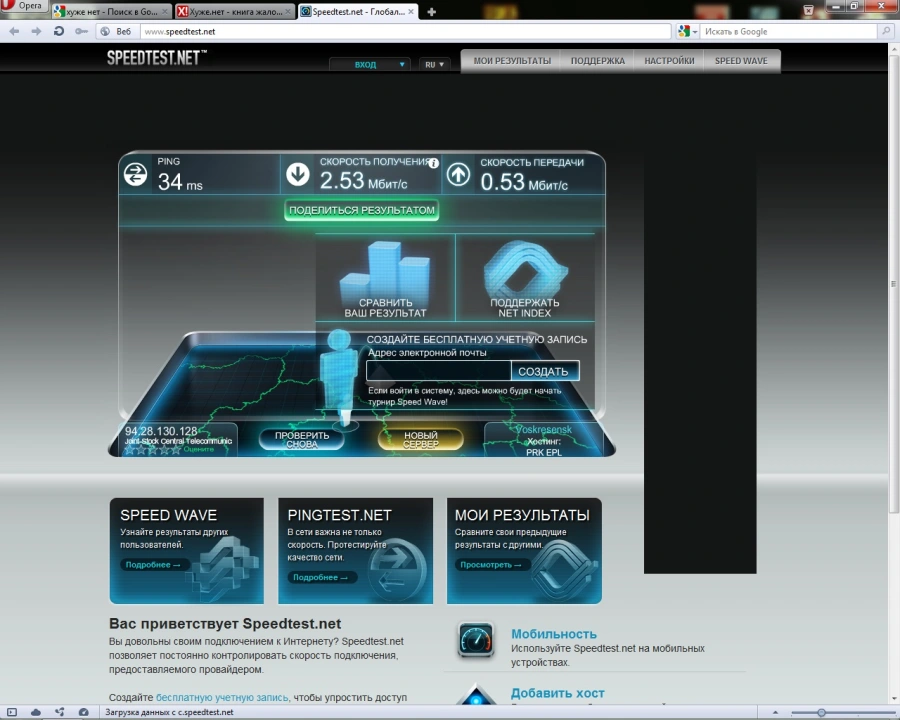Viewport: 900px width, 720px height.
Task: Open the closed tabs trash icon
Action: pyautogui.click(x=808, y=10)
